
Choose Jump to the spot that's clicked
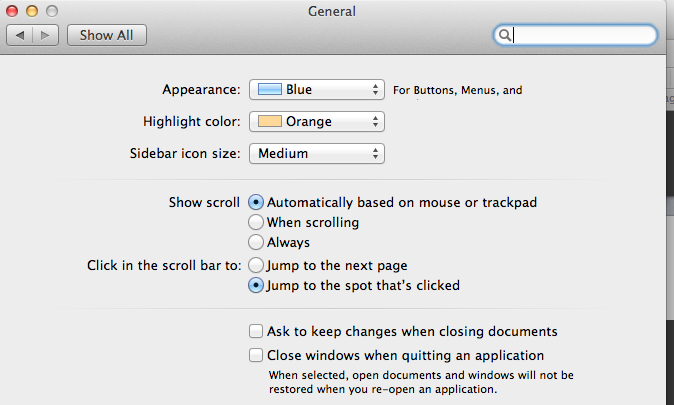click(x=256, y=286)
